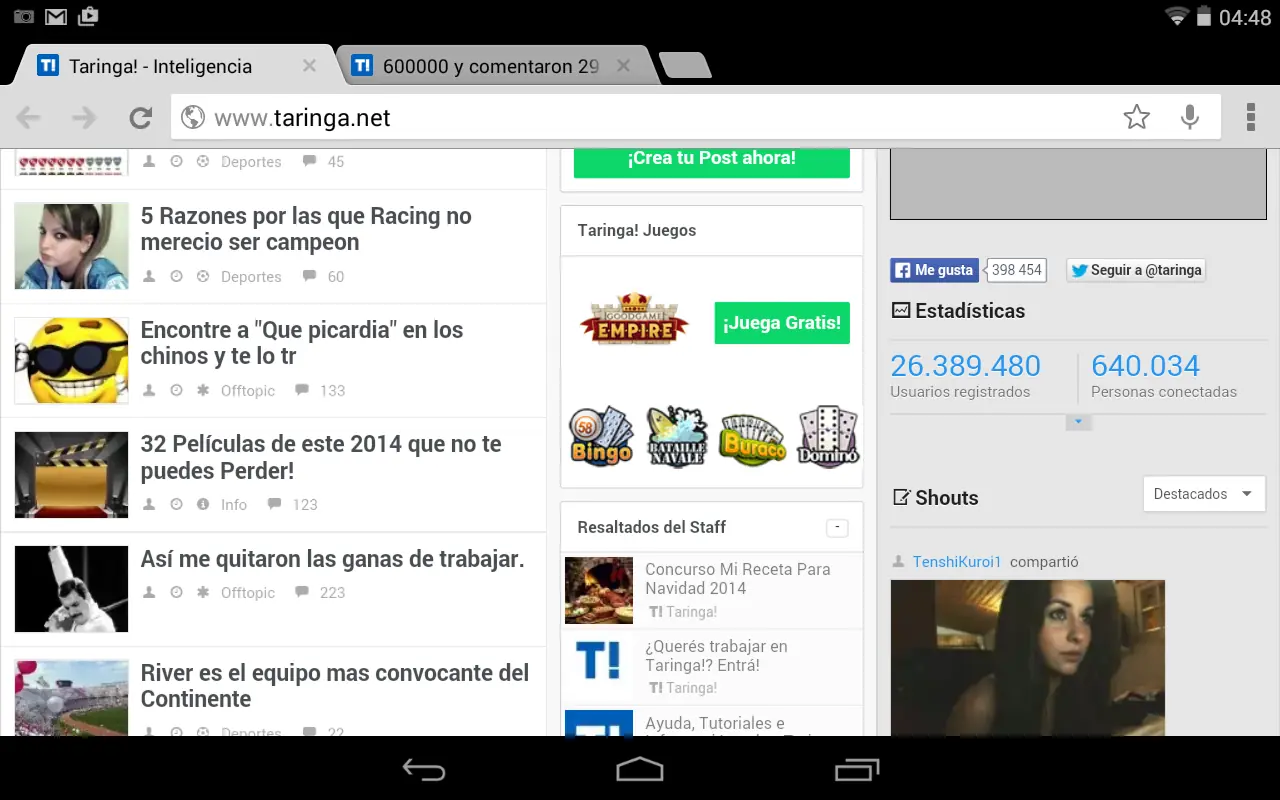Tap Android recent apps button
The image size is (1280, 800).
[x=857, y=769]
